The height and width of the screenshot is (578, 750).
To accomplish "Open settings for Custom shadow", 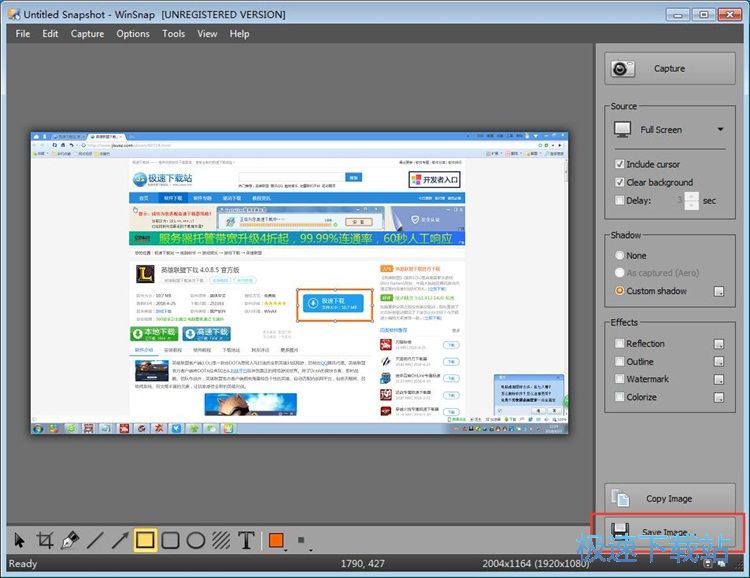I will point(719,291).
